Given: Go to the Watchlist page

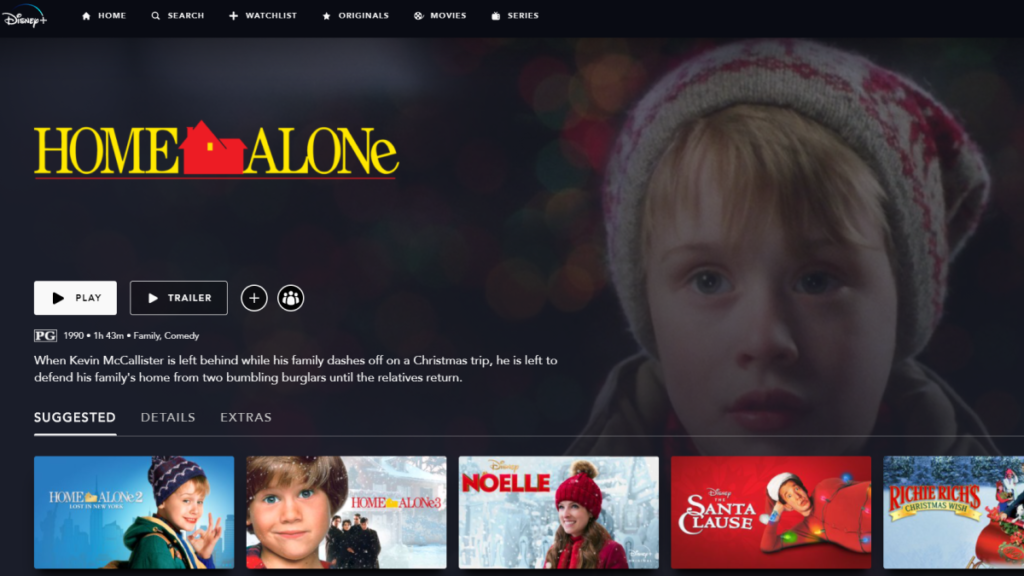Looking at the screenshot, I should 263,16.
